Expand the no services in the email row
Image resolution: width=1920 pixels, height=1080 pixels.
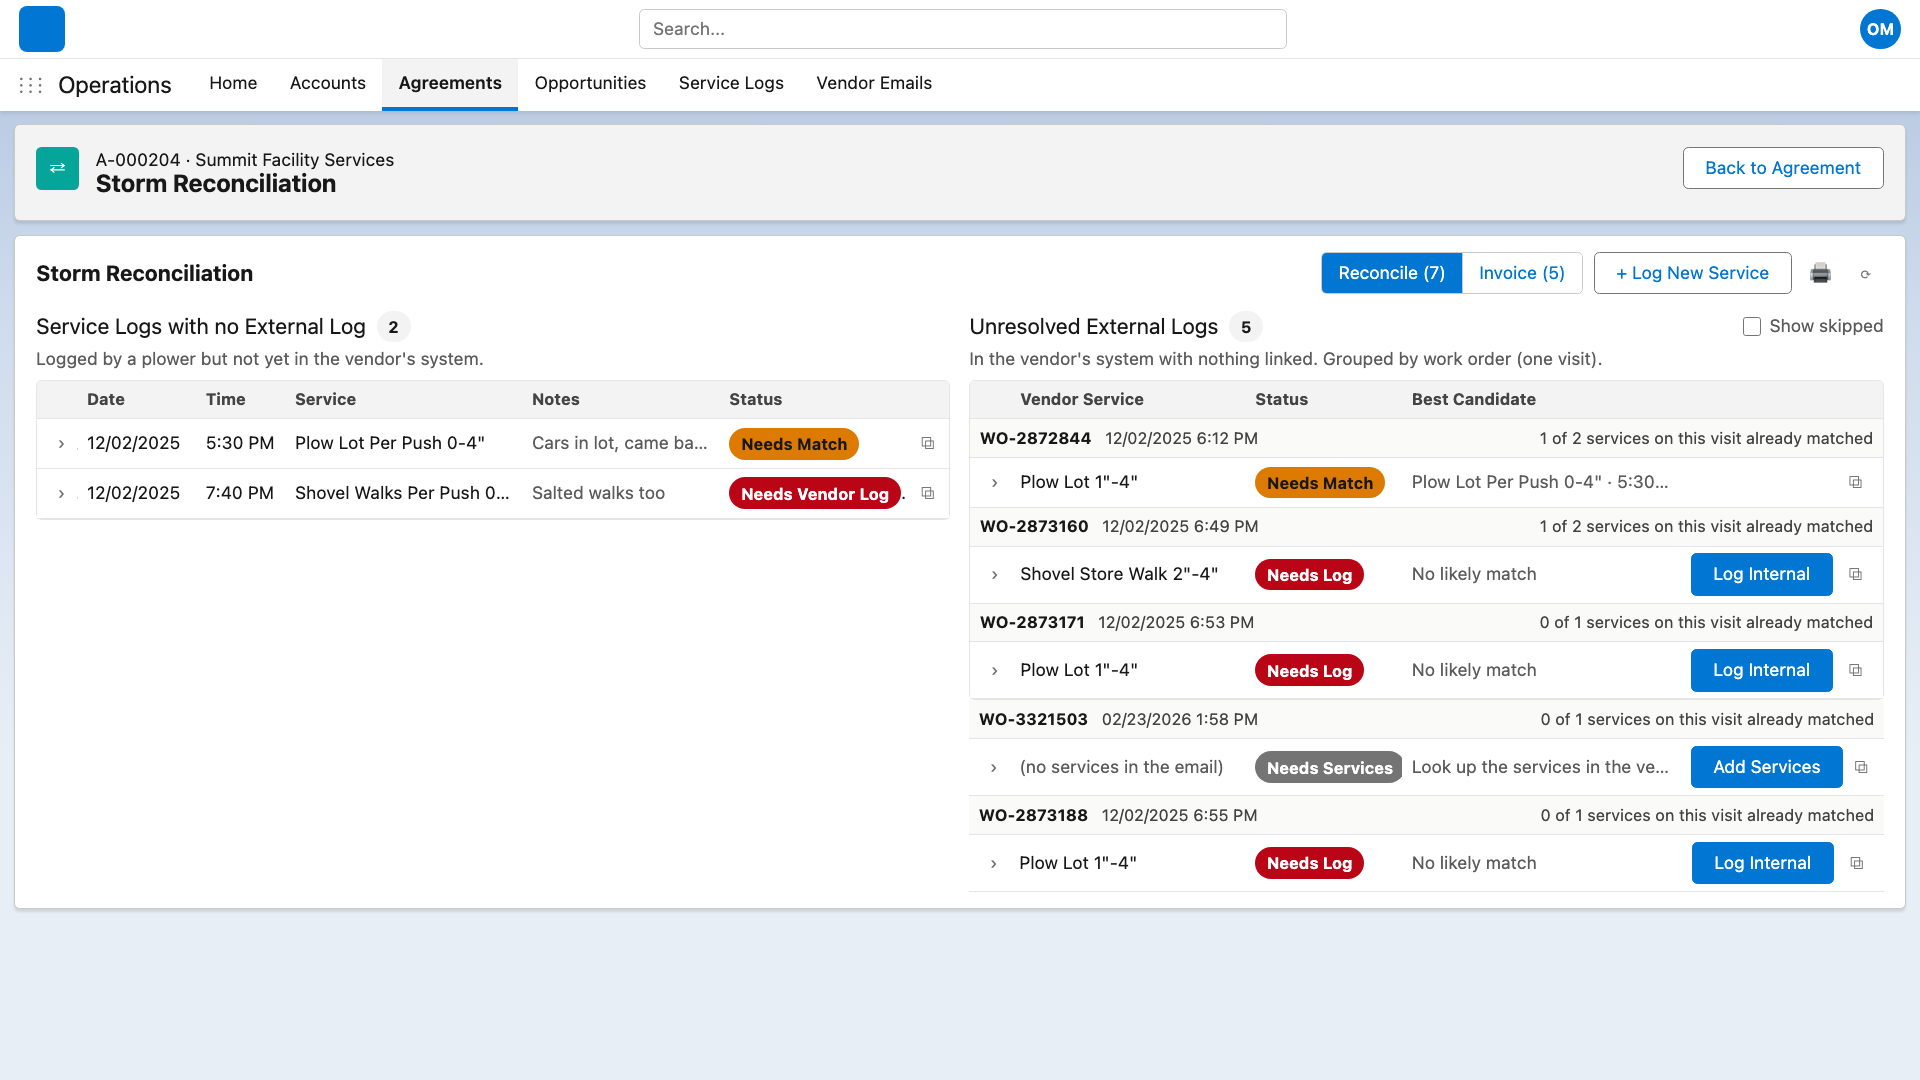[993, 768]
